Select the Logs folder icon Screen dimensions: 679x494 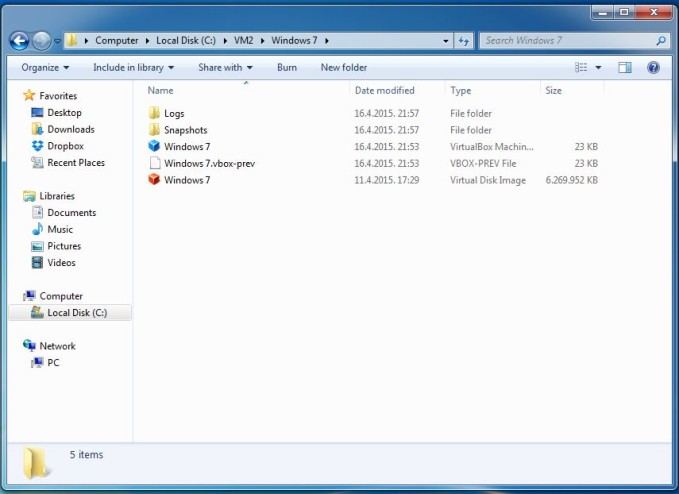click(x=154, y=113)
